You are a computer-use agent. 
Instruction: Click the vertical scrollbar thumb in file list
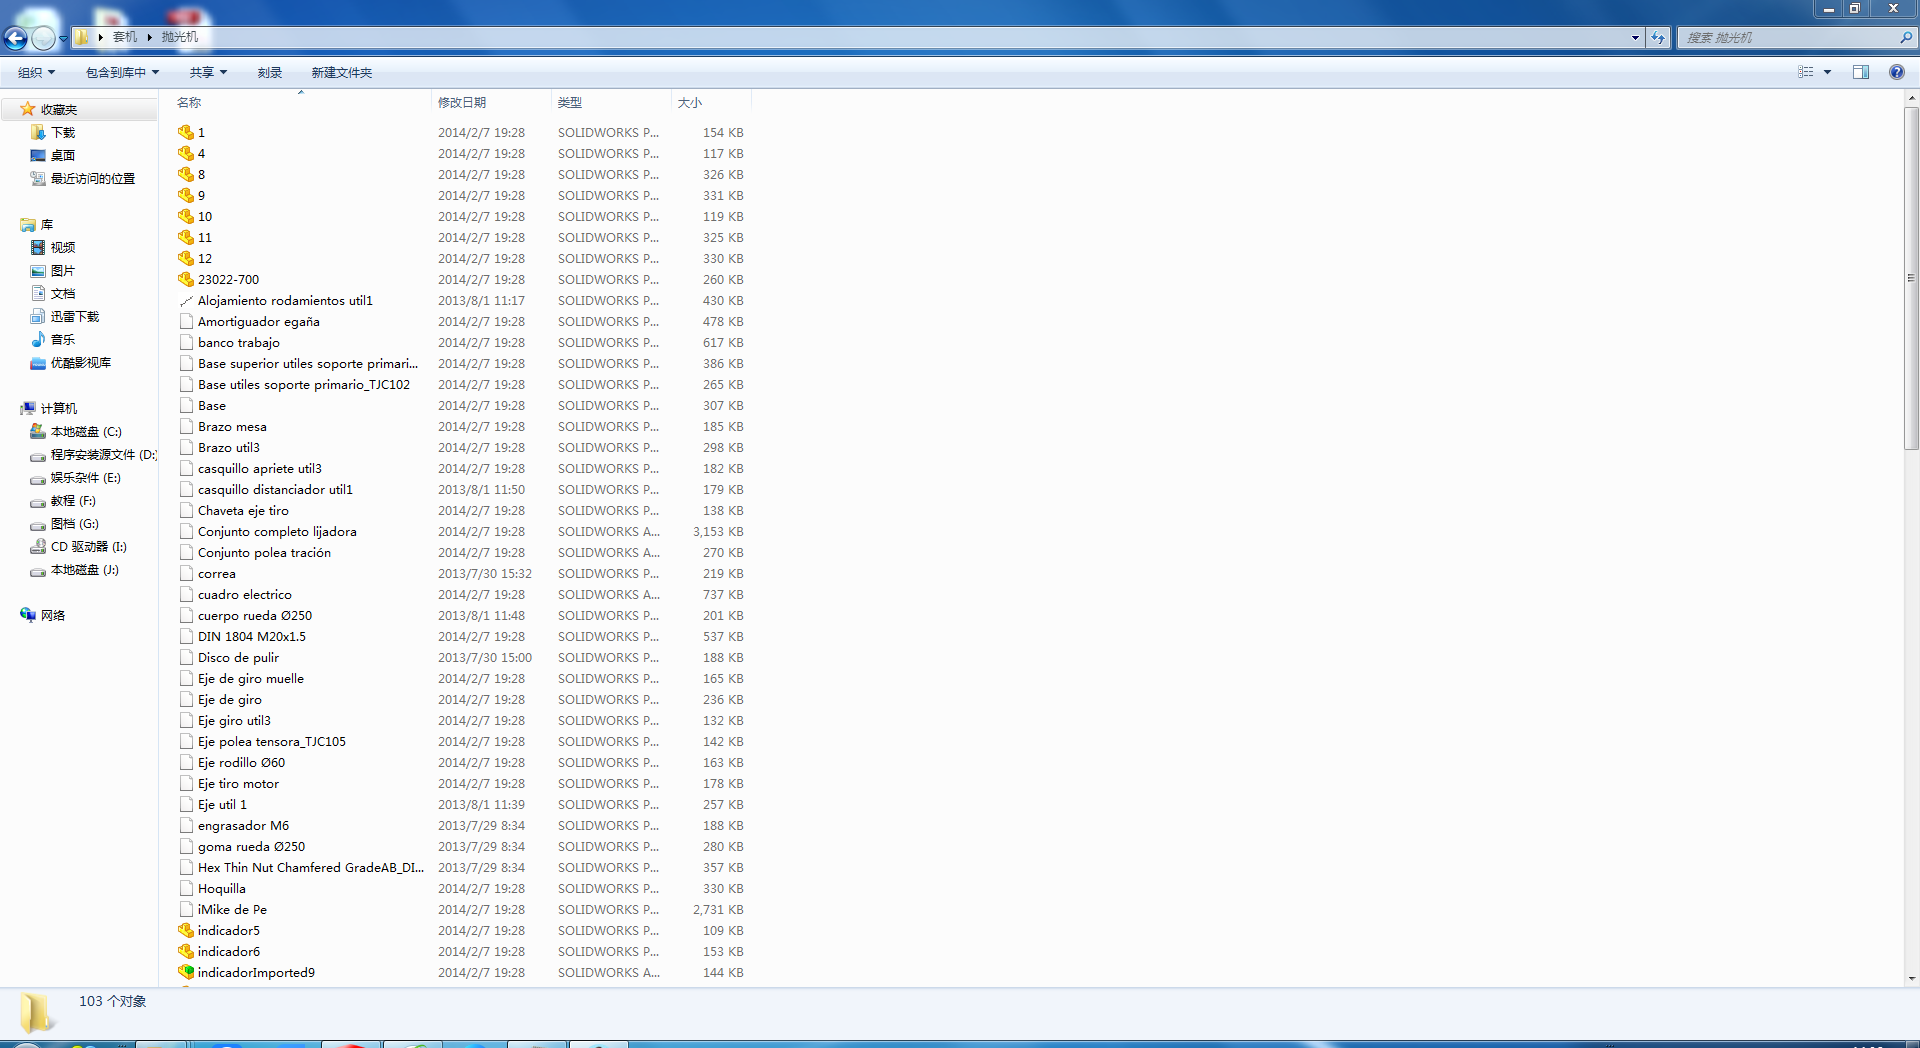[x=1911, y=277]
